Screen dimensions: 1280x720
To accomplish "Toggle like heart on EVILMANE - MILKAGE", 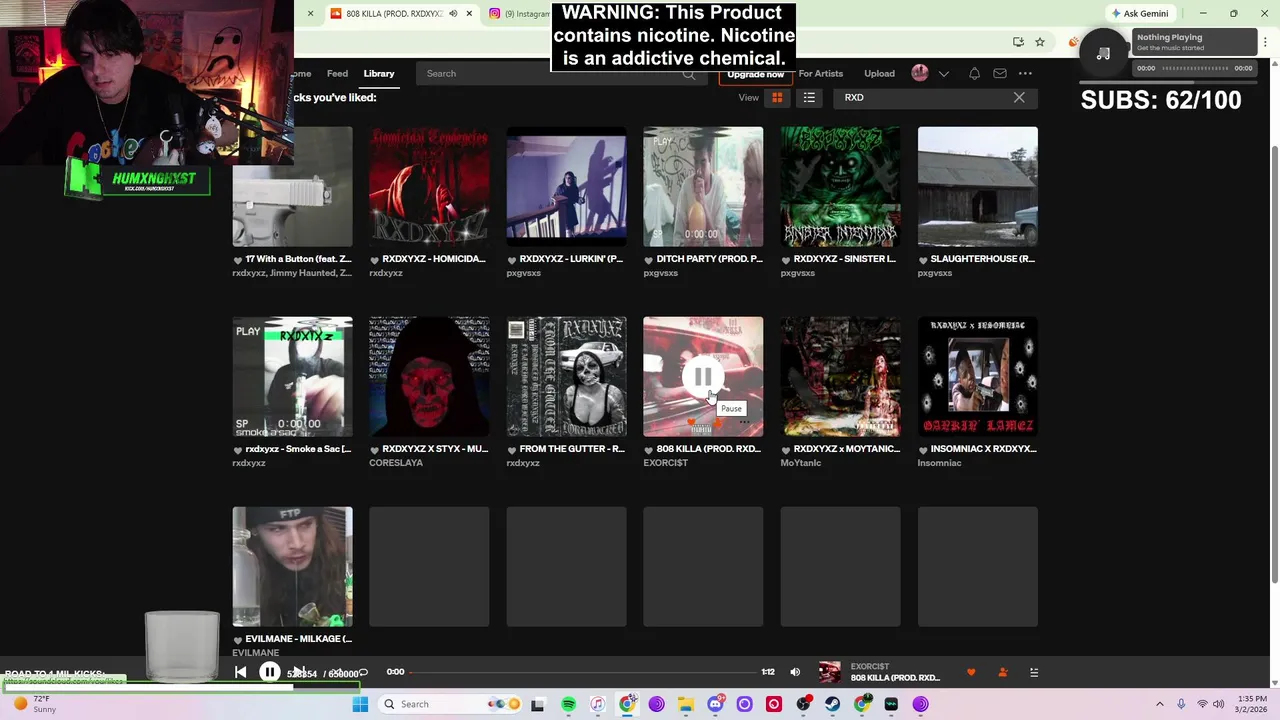I will point(237,640).
